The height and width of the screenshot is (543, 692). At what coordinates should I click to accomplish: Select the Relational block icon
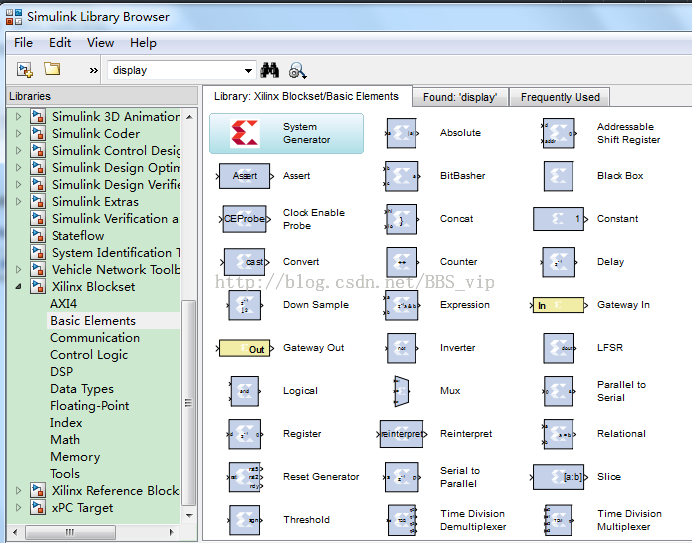pyautogui.click(x=558, y=434)
